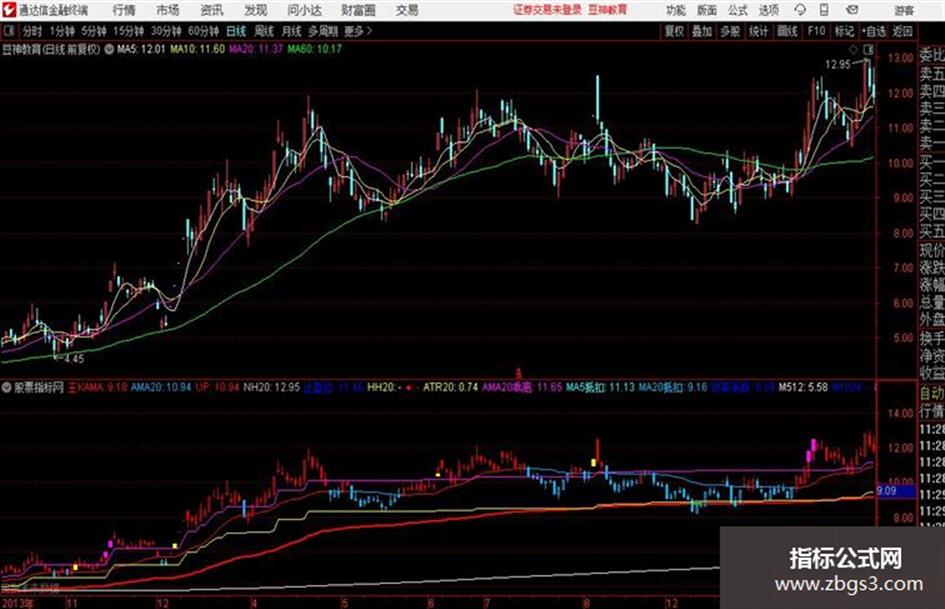Viewport: 945px width, 609px height.
Task: Open the envelope message icon
Action: pos(852,10)
